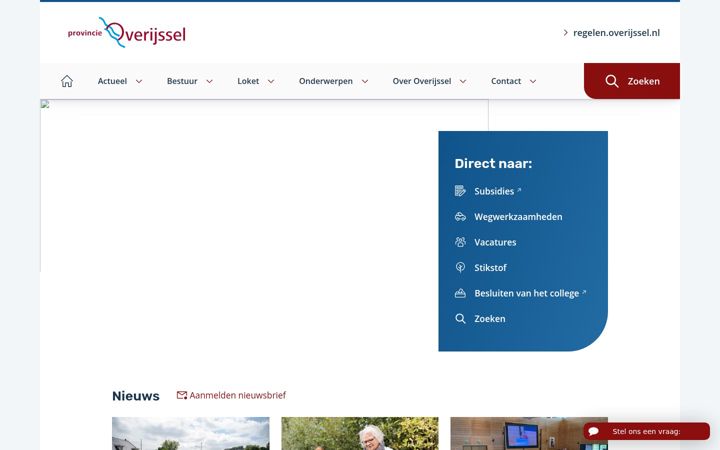The width and height of the screenshot is (720, 450).
Task: Click the Provincie Overijssel logo
Action: click(x=127, y=33)
